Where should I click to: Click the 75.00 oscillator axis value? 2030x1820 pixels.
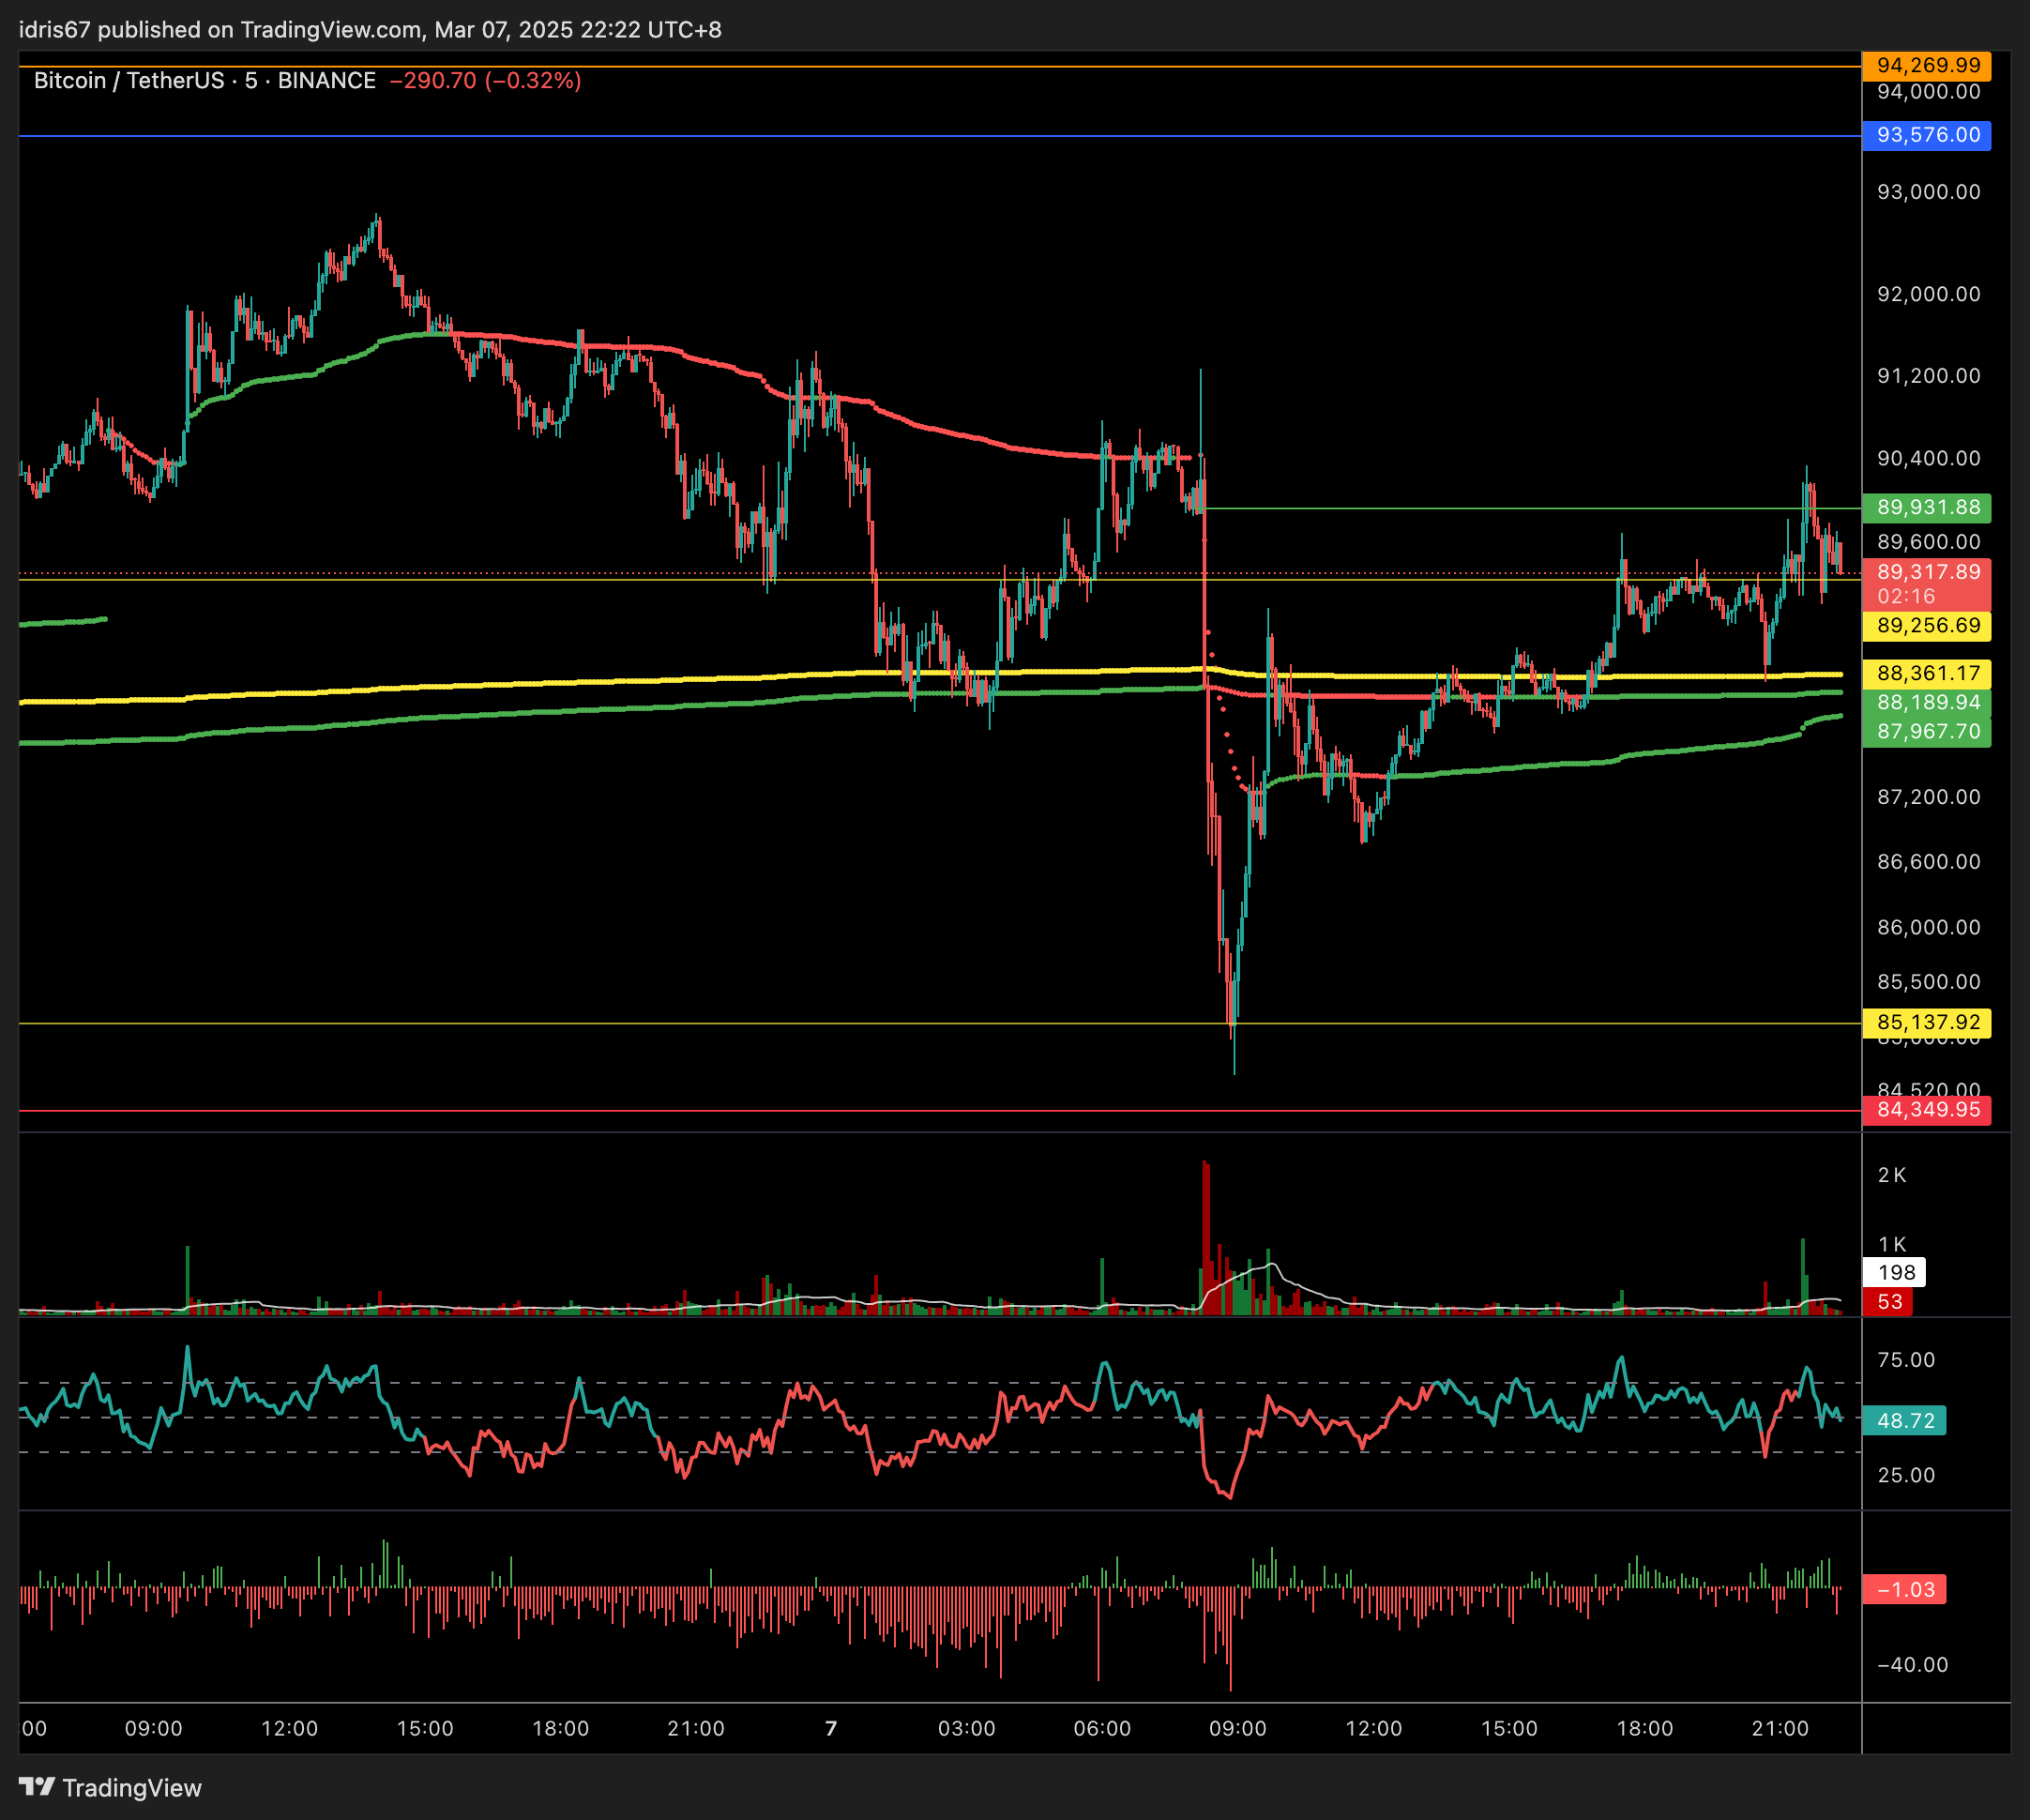tap(1906, 1360)
